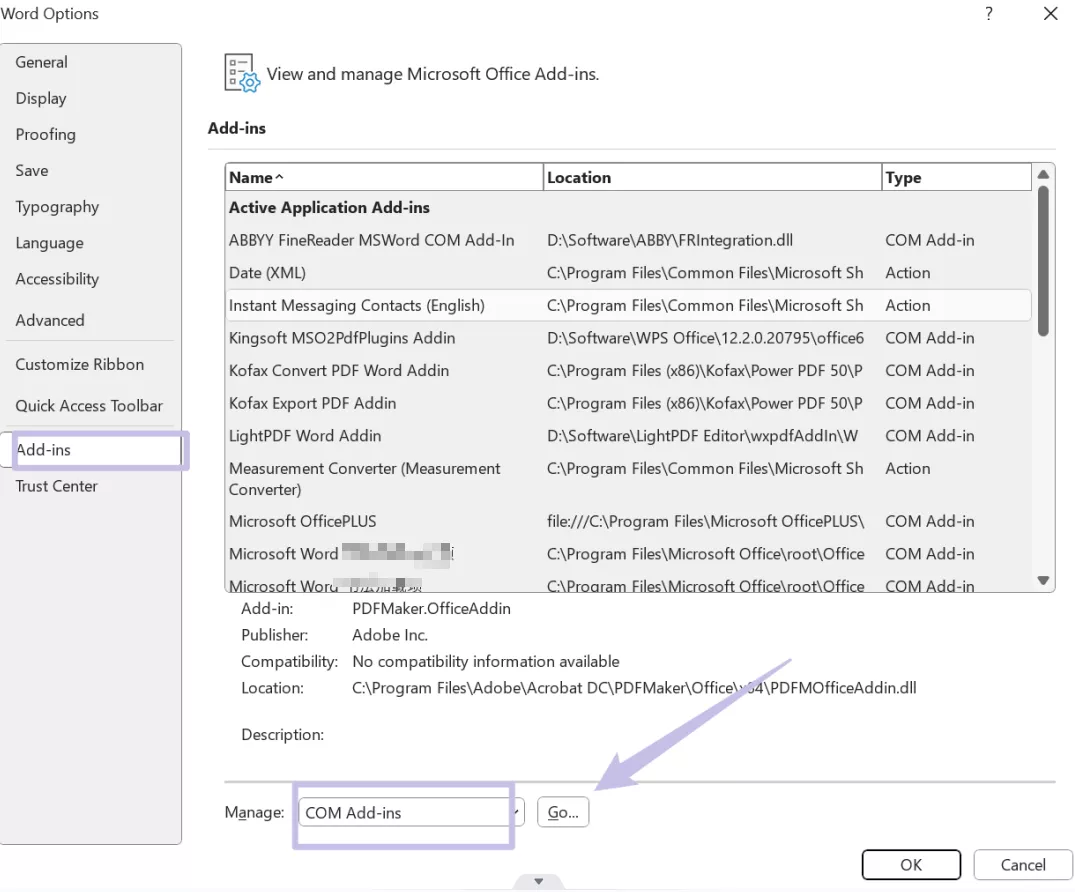Image resolution: width=1075 pixels, height=892 pixels.
Task: Click the scrollbar up arrow in the add-ins list
Action: 1043,173
